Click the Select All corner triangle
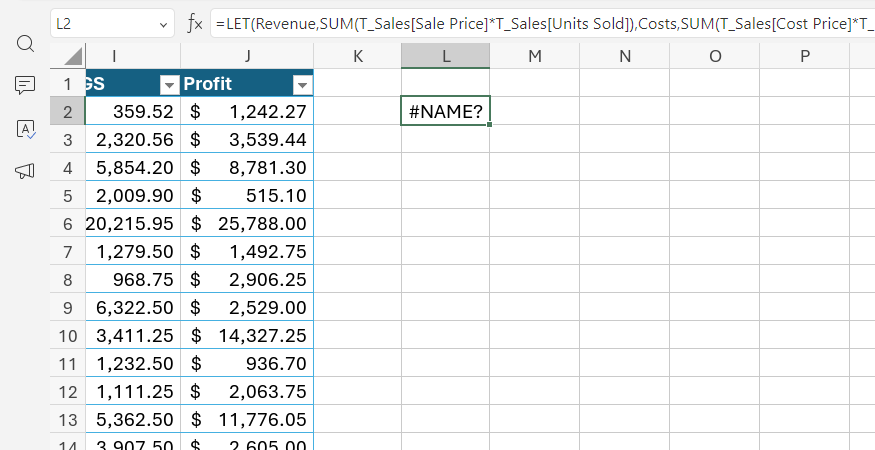The width and height of the screenshot is (875, 450). tap(74, 56)
